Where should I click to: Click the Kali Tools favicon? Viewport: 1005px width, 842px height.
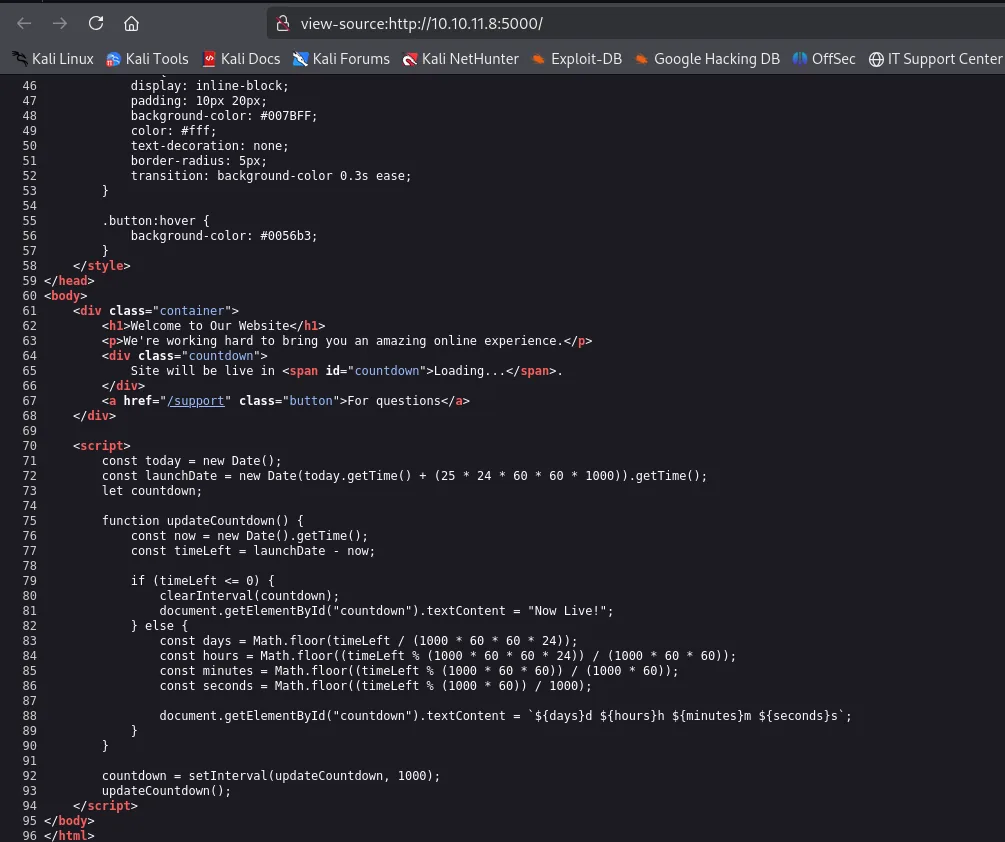click(113, 59)
